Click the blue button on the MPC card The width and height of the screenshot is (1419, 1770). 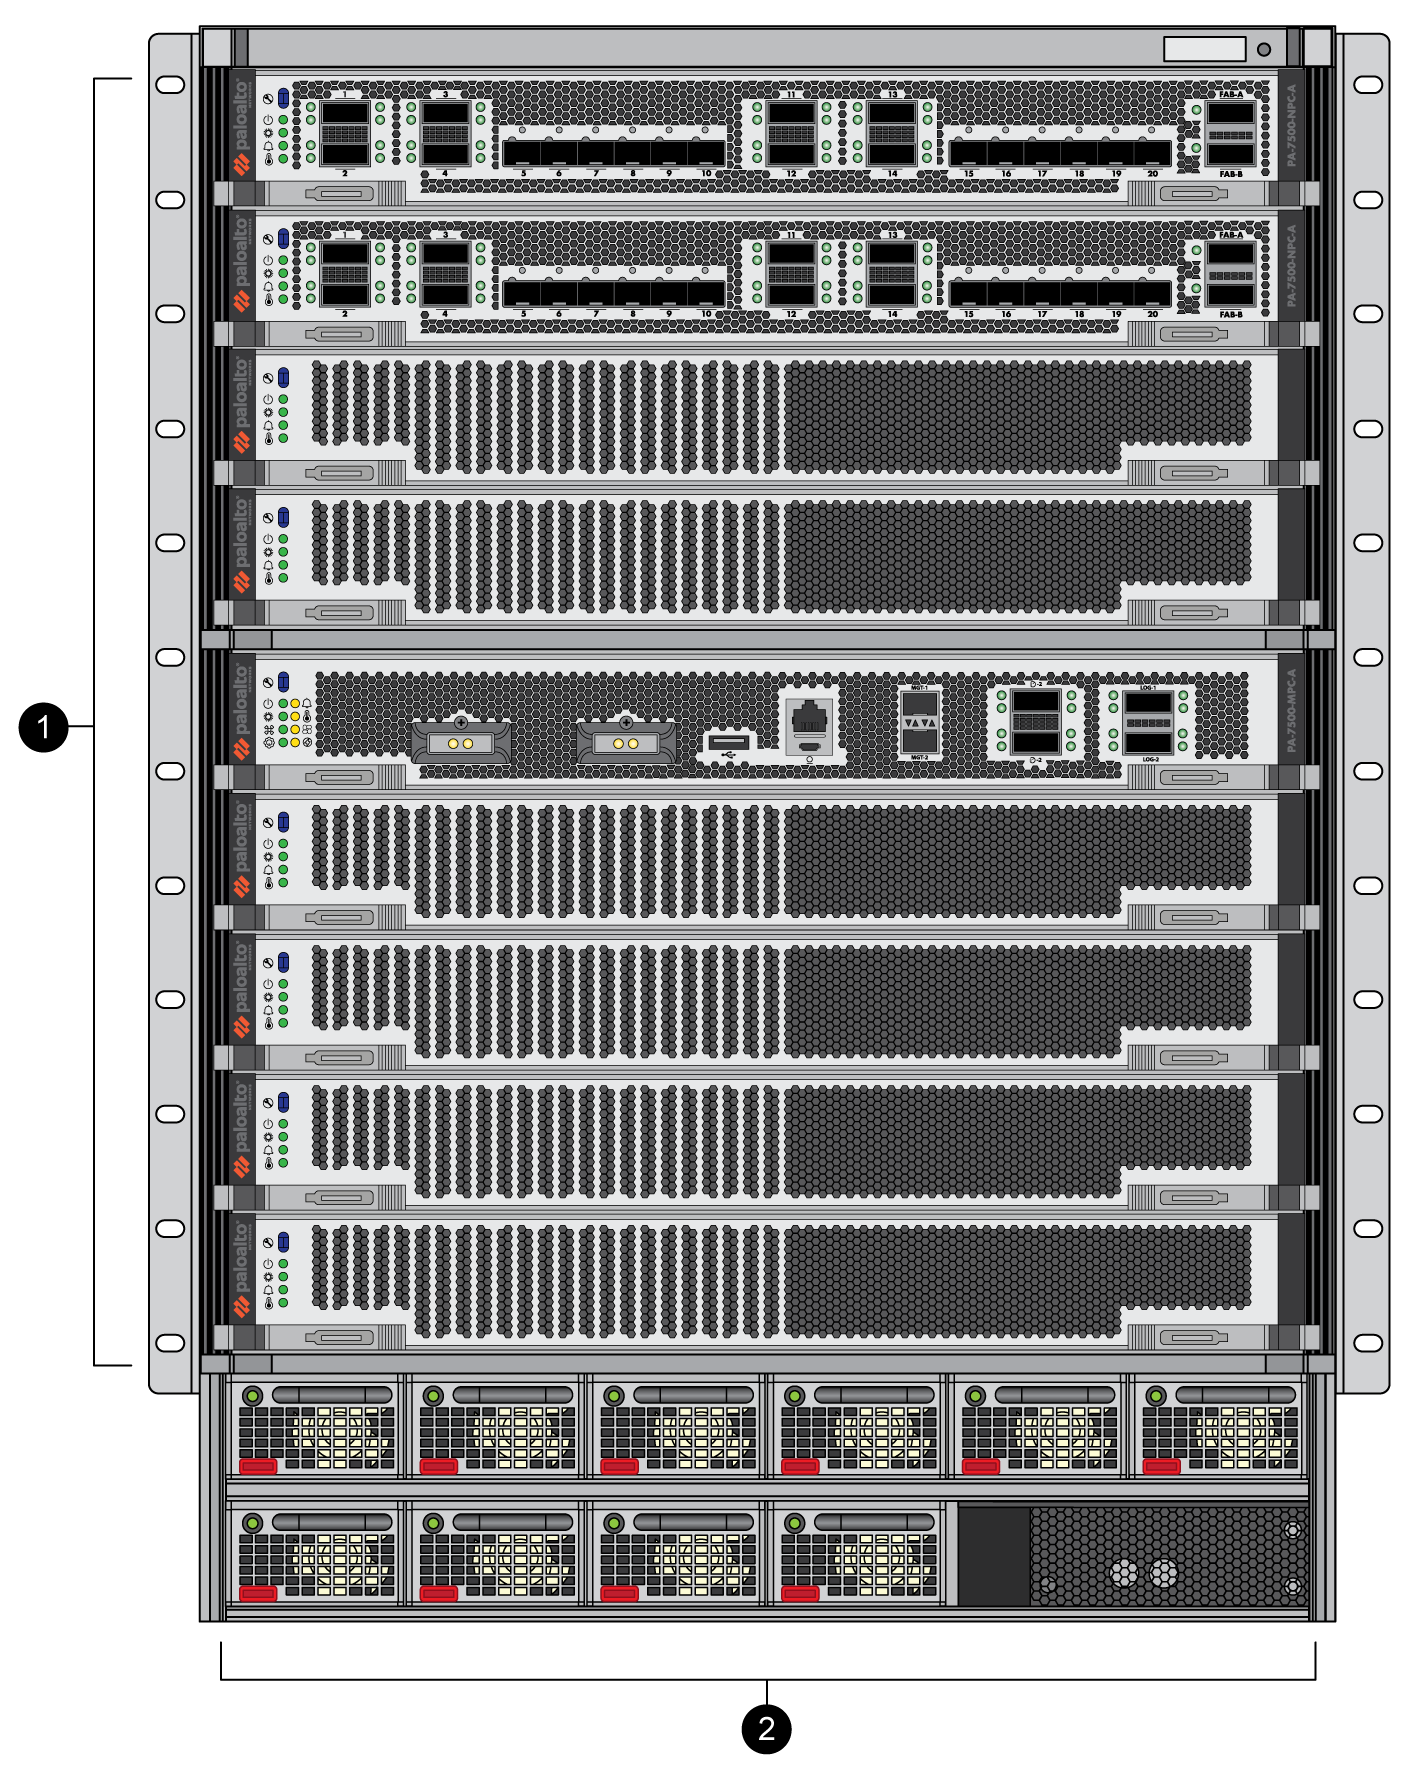tap(283, 682)
